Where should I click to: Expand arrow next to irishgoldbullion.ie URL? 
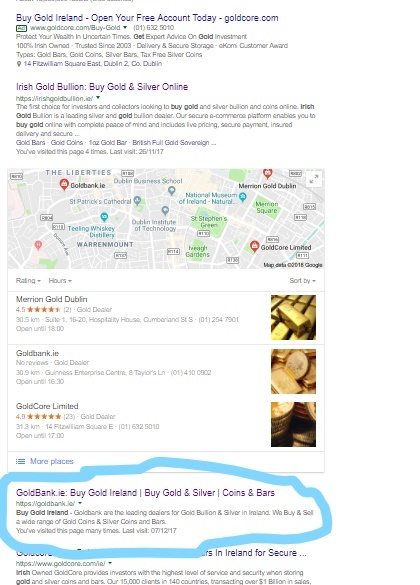(98, 98)
